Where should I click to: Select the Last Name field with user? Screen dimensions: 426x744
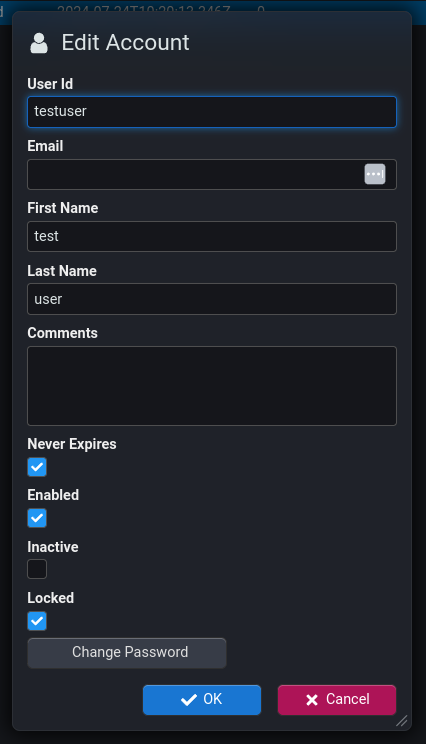[212, 299]
